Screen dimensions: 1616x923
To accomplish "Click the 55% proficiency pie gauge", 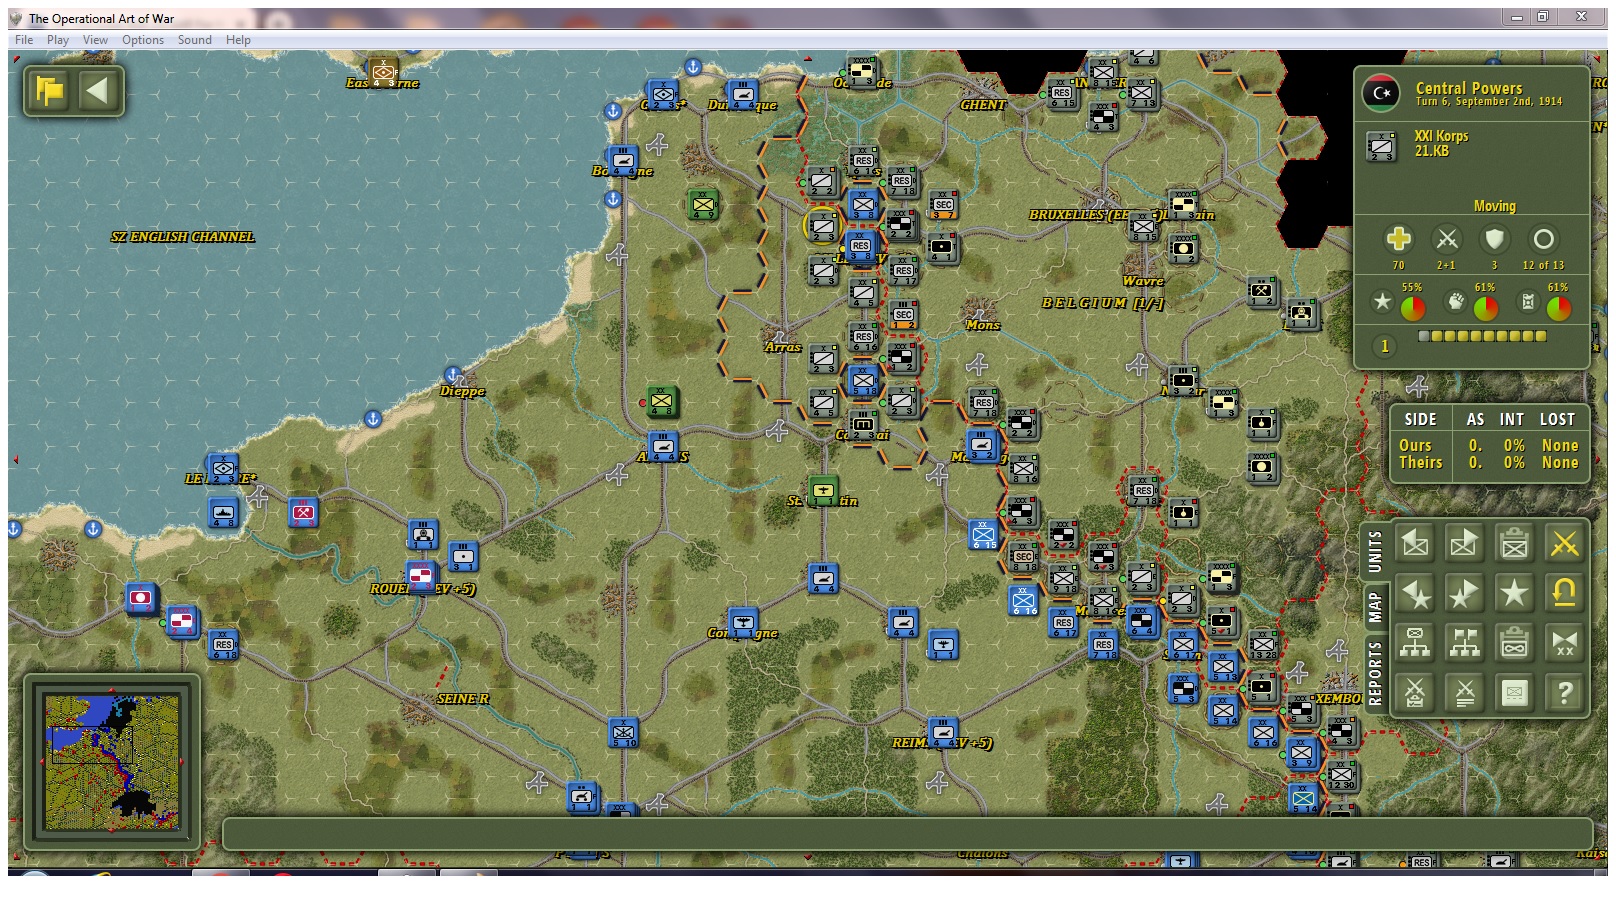I will tap(1412, 308).
